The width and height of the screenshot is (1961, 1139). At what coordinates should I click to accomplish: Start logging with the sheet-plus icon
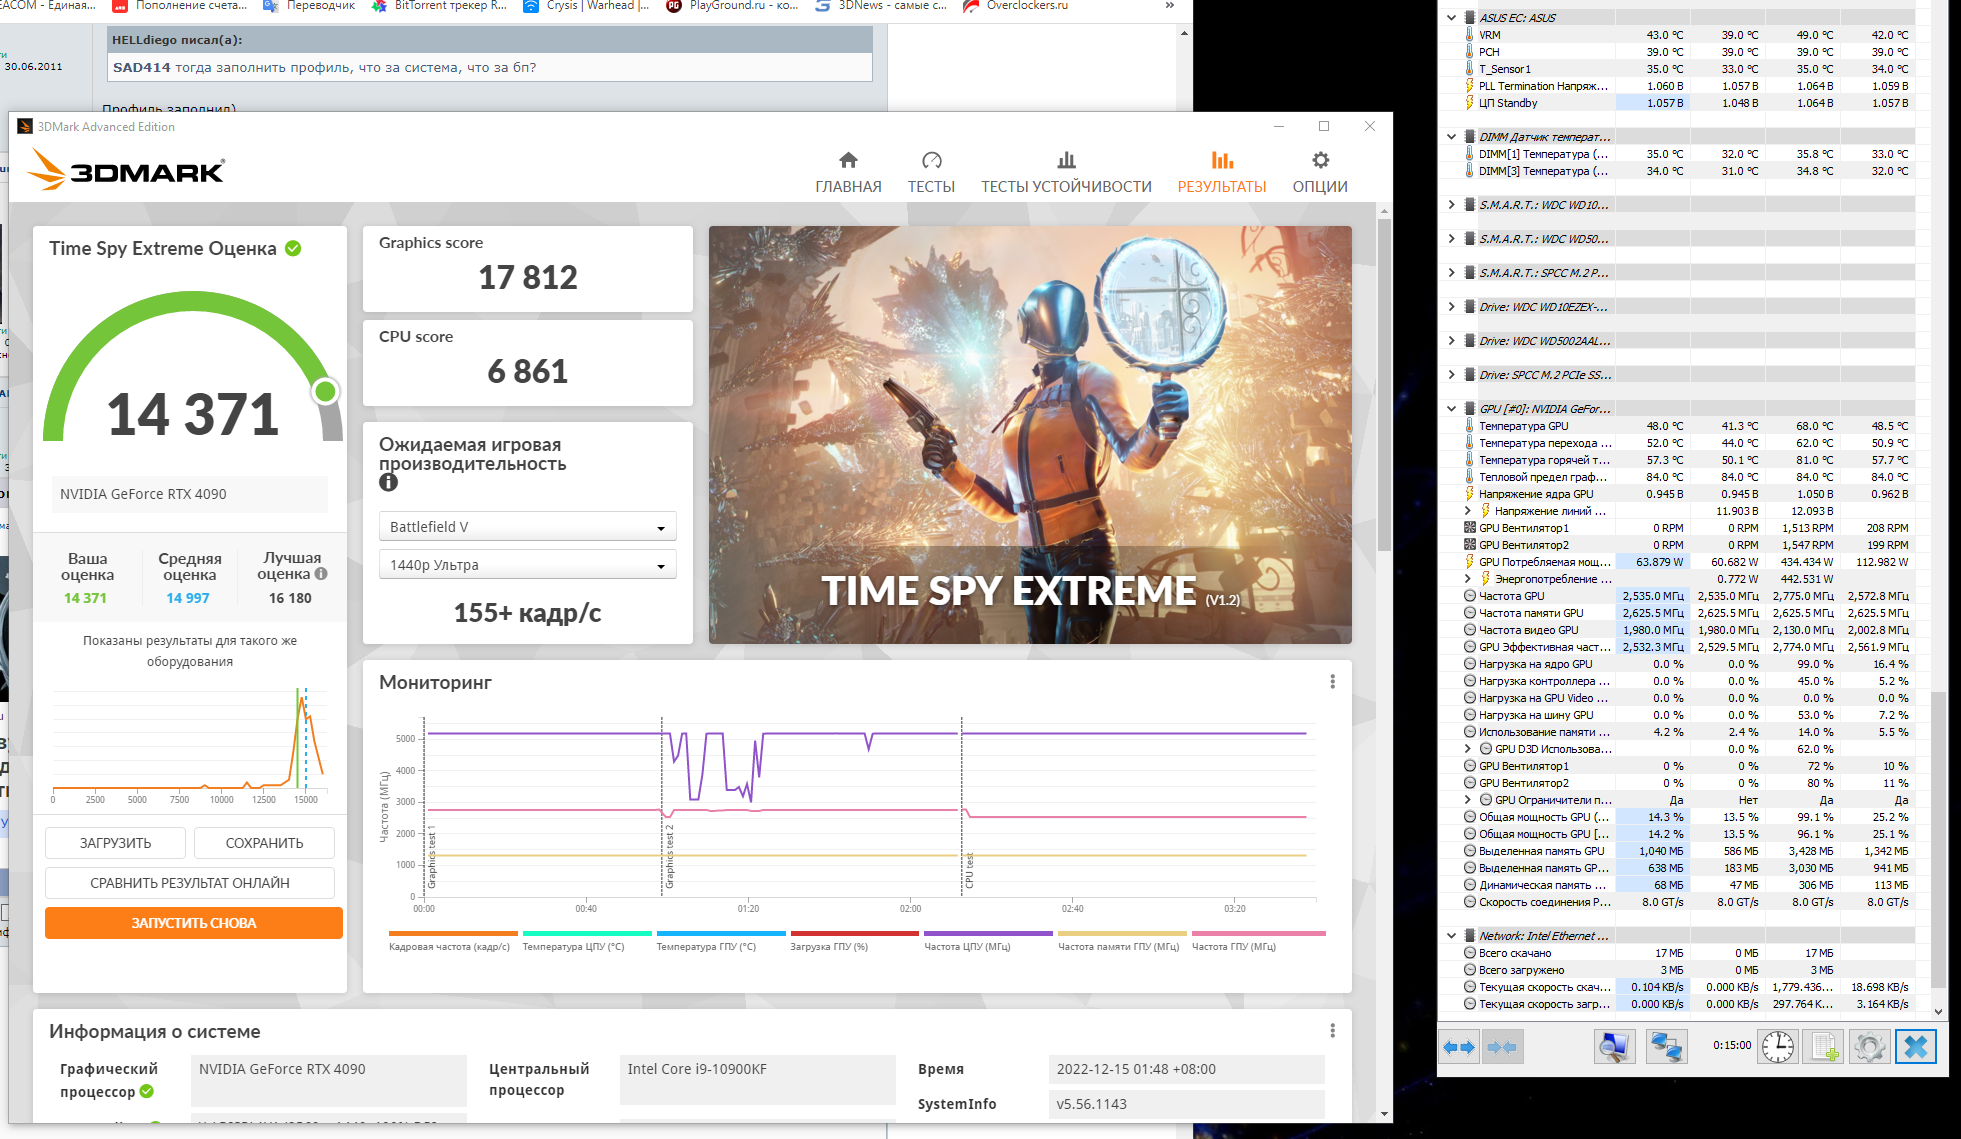pyautogui.click(x=1824, y=1047)
